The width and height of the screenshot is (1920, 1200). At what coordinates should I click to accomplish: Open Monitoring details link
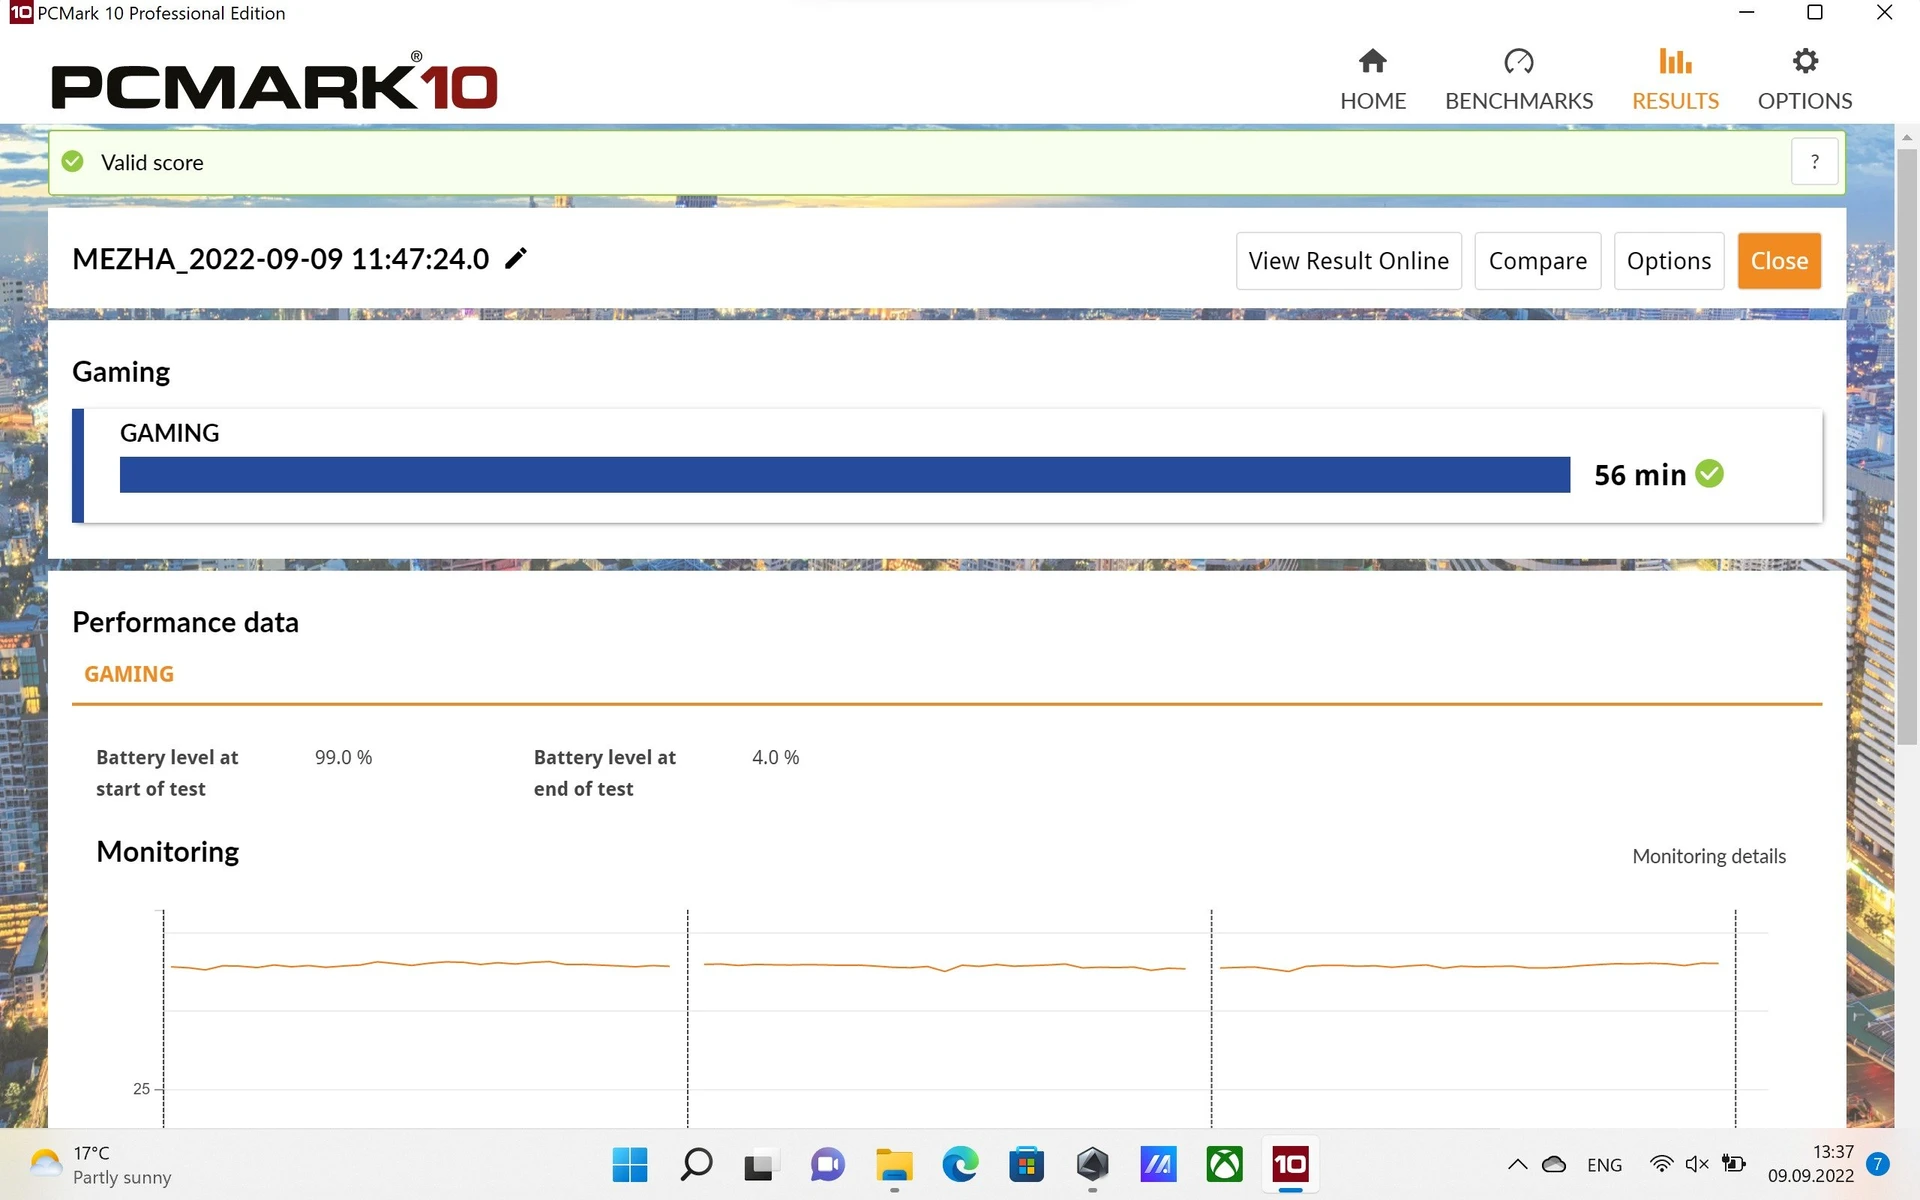(1709, 856)
